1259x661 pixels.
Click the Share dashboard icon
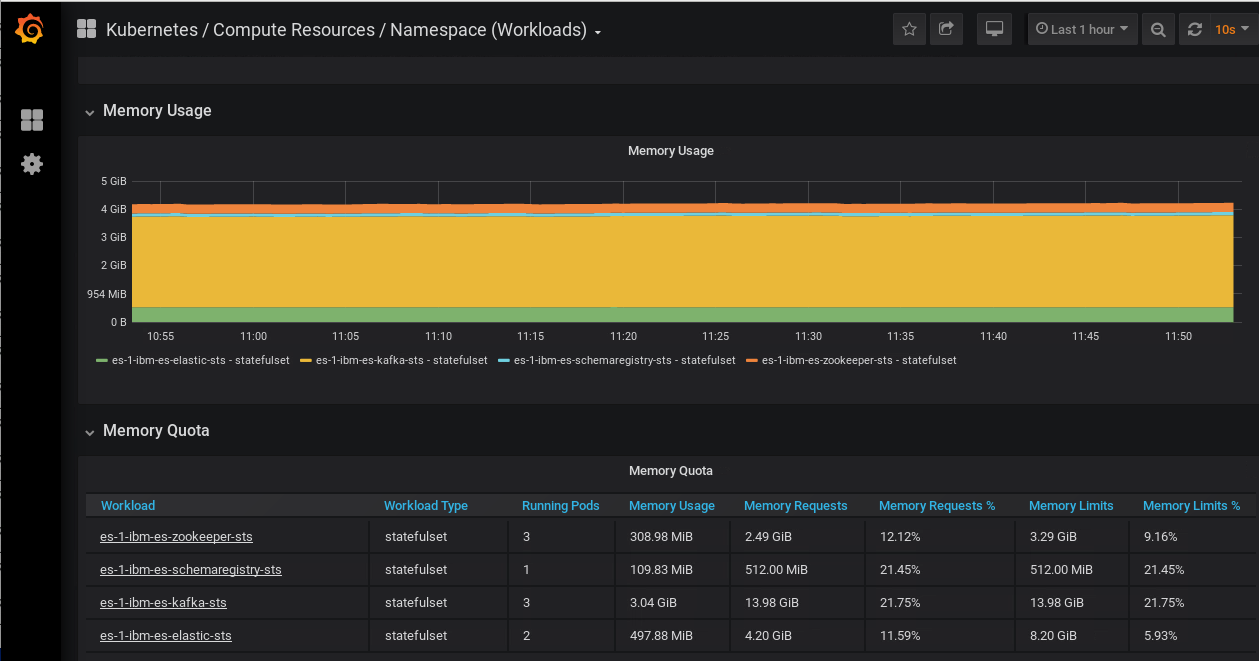pyautogui.click(x=946, y=29)
